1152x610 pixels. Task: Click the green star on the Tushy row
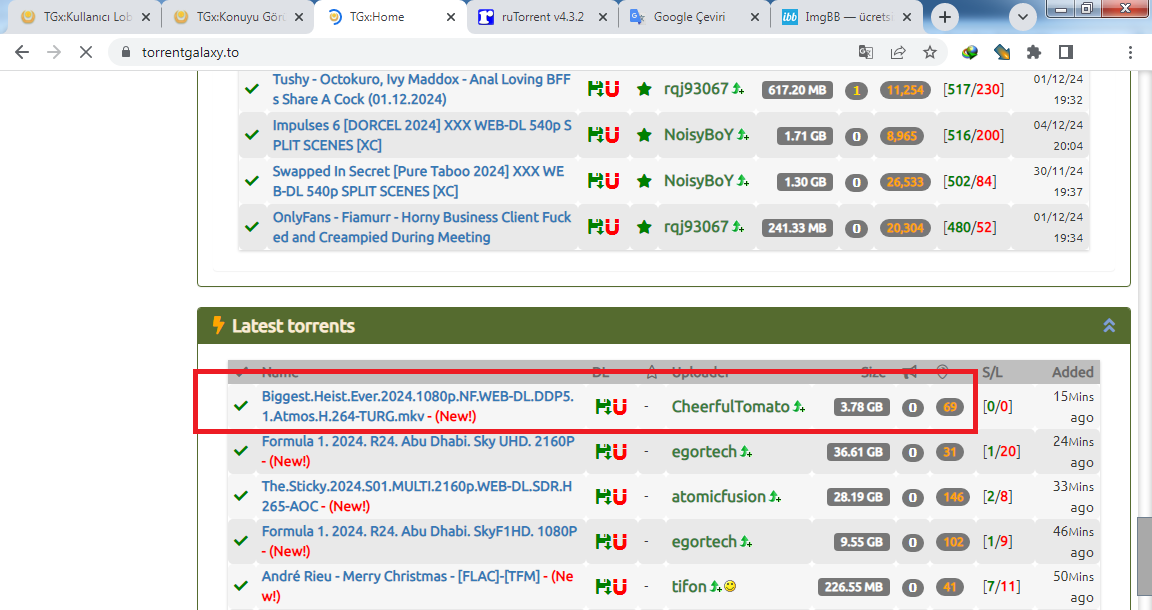pyautogui.click(x=644, y=90)
